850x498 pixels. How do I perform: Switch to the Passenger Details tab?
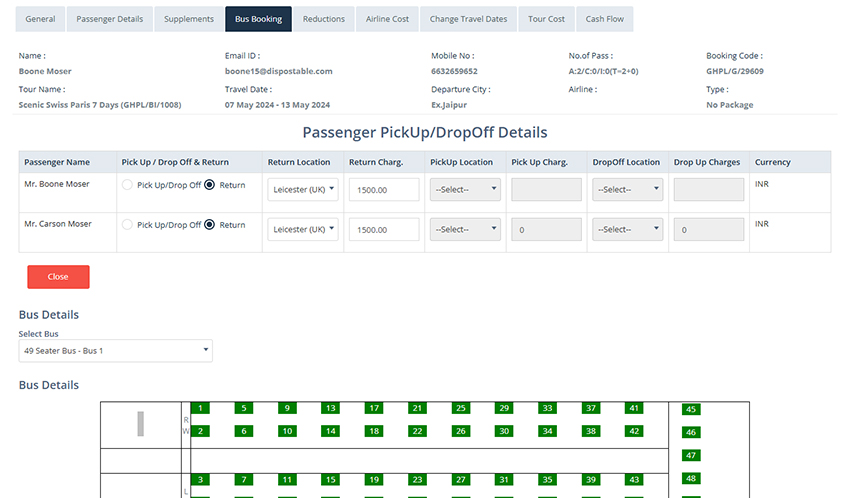110,19
